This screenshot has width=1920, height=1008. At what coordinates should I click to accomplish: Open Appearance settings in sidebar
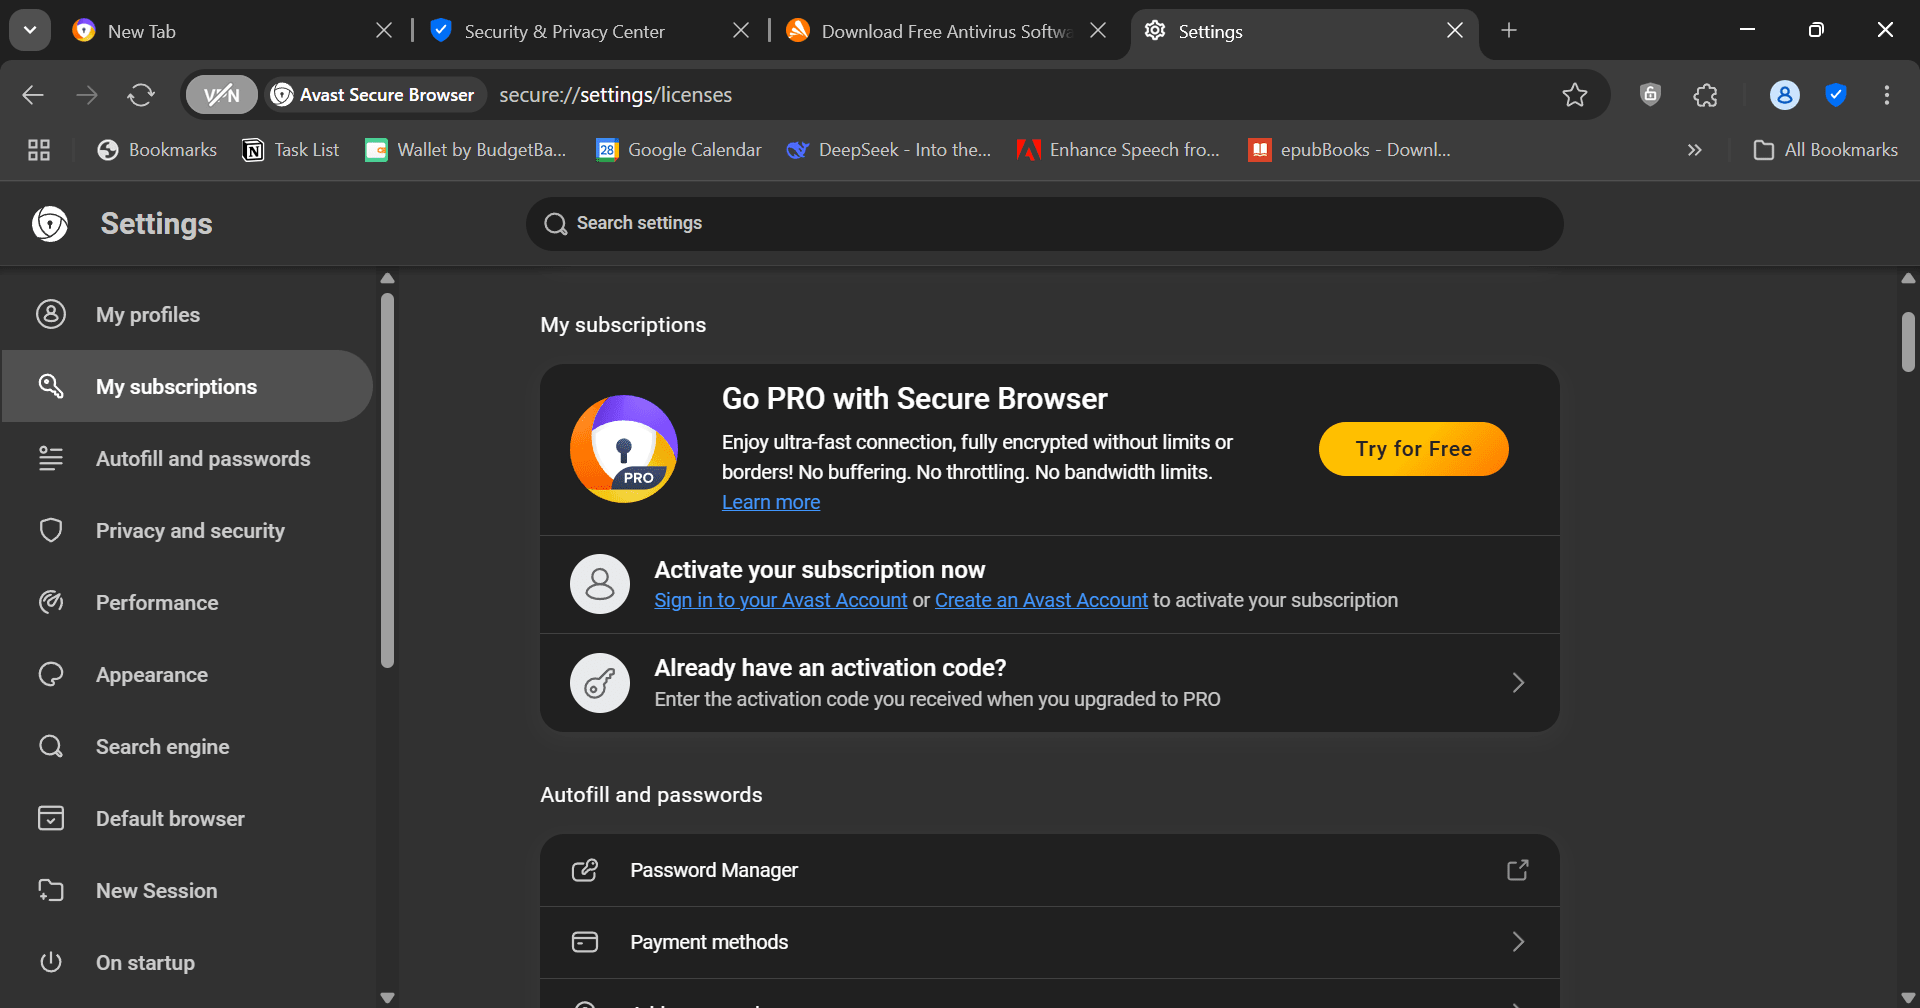point(187,675)
